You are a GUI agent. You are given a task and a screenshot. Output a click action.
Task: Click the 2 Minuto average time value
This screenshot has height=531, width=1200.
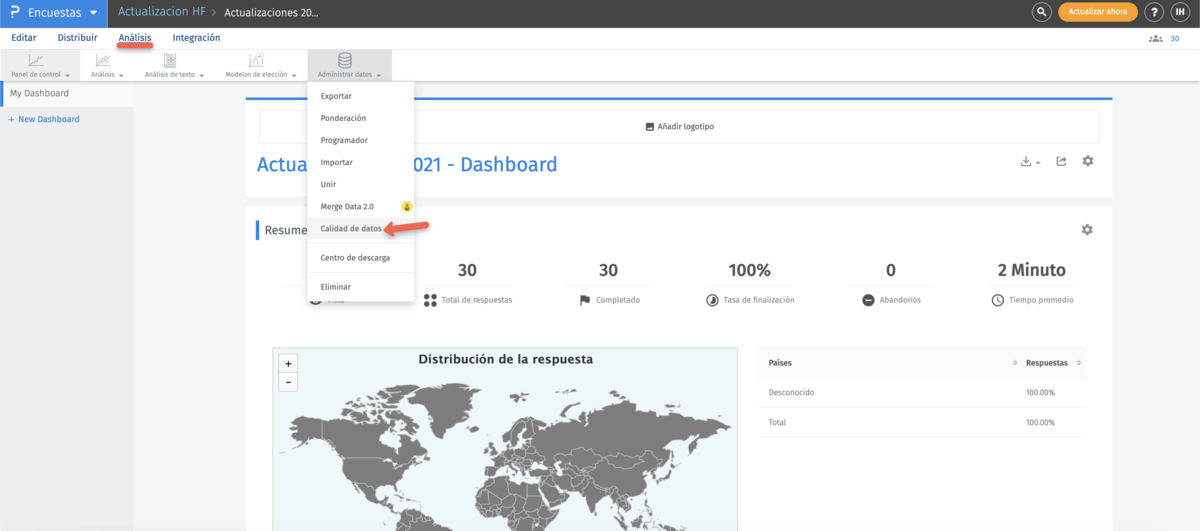[1031, 270]
